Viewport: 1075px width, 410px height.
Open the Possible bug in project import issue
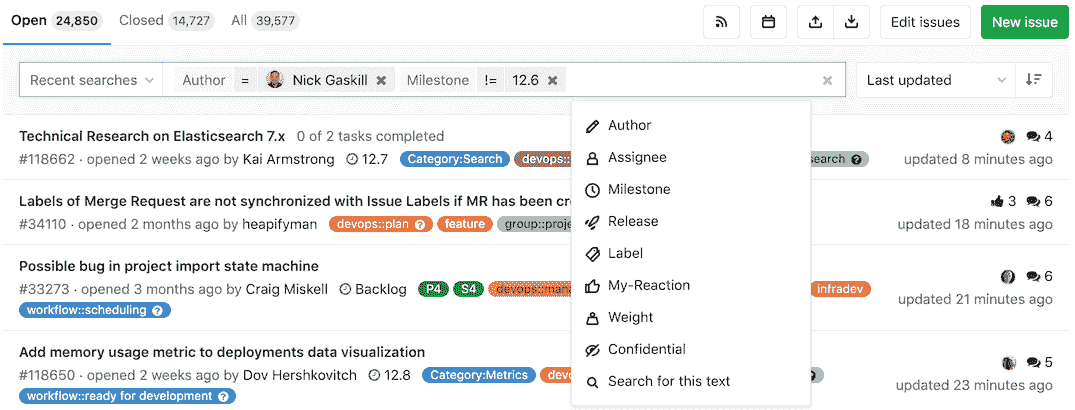point(169,266)
